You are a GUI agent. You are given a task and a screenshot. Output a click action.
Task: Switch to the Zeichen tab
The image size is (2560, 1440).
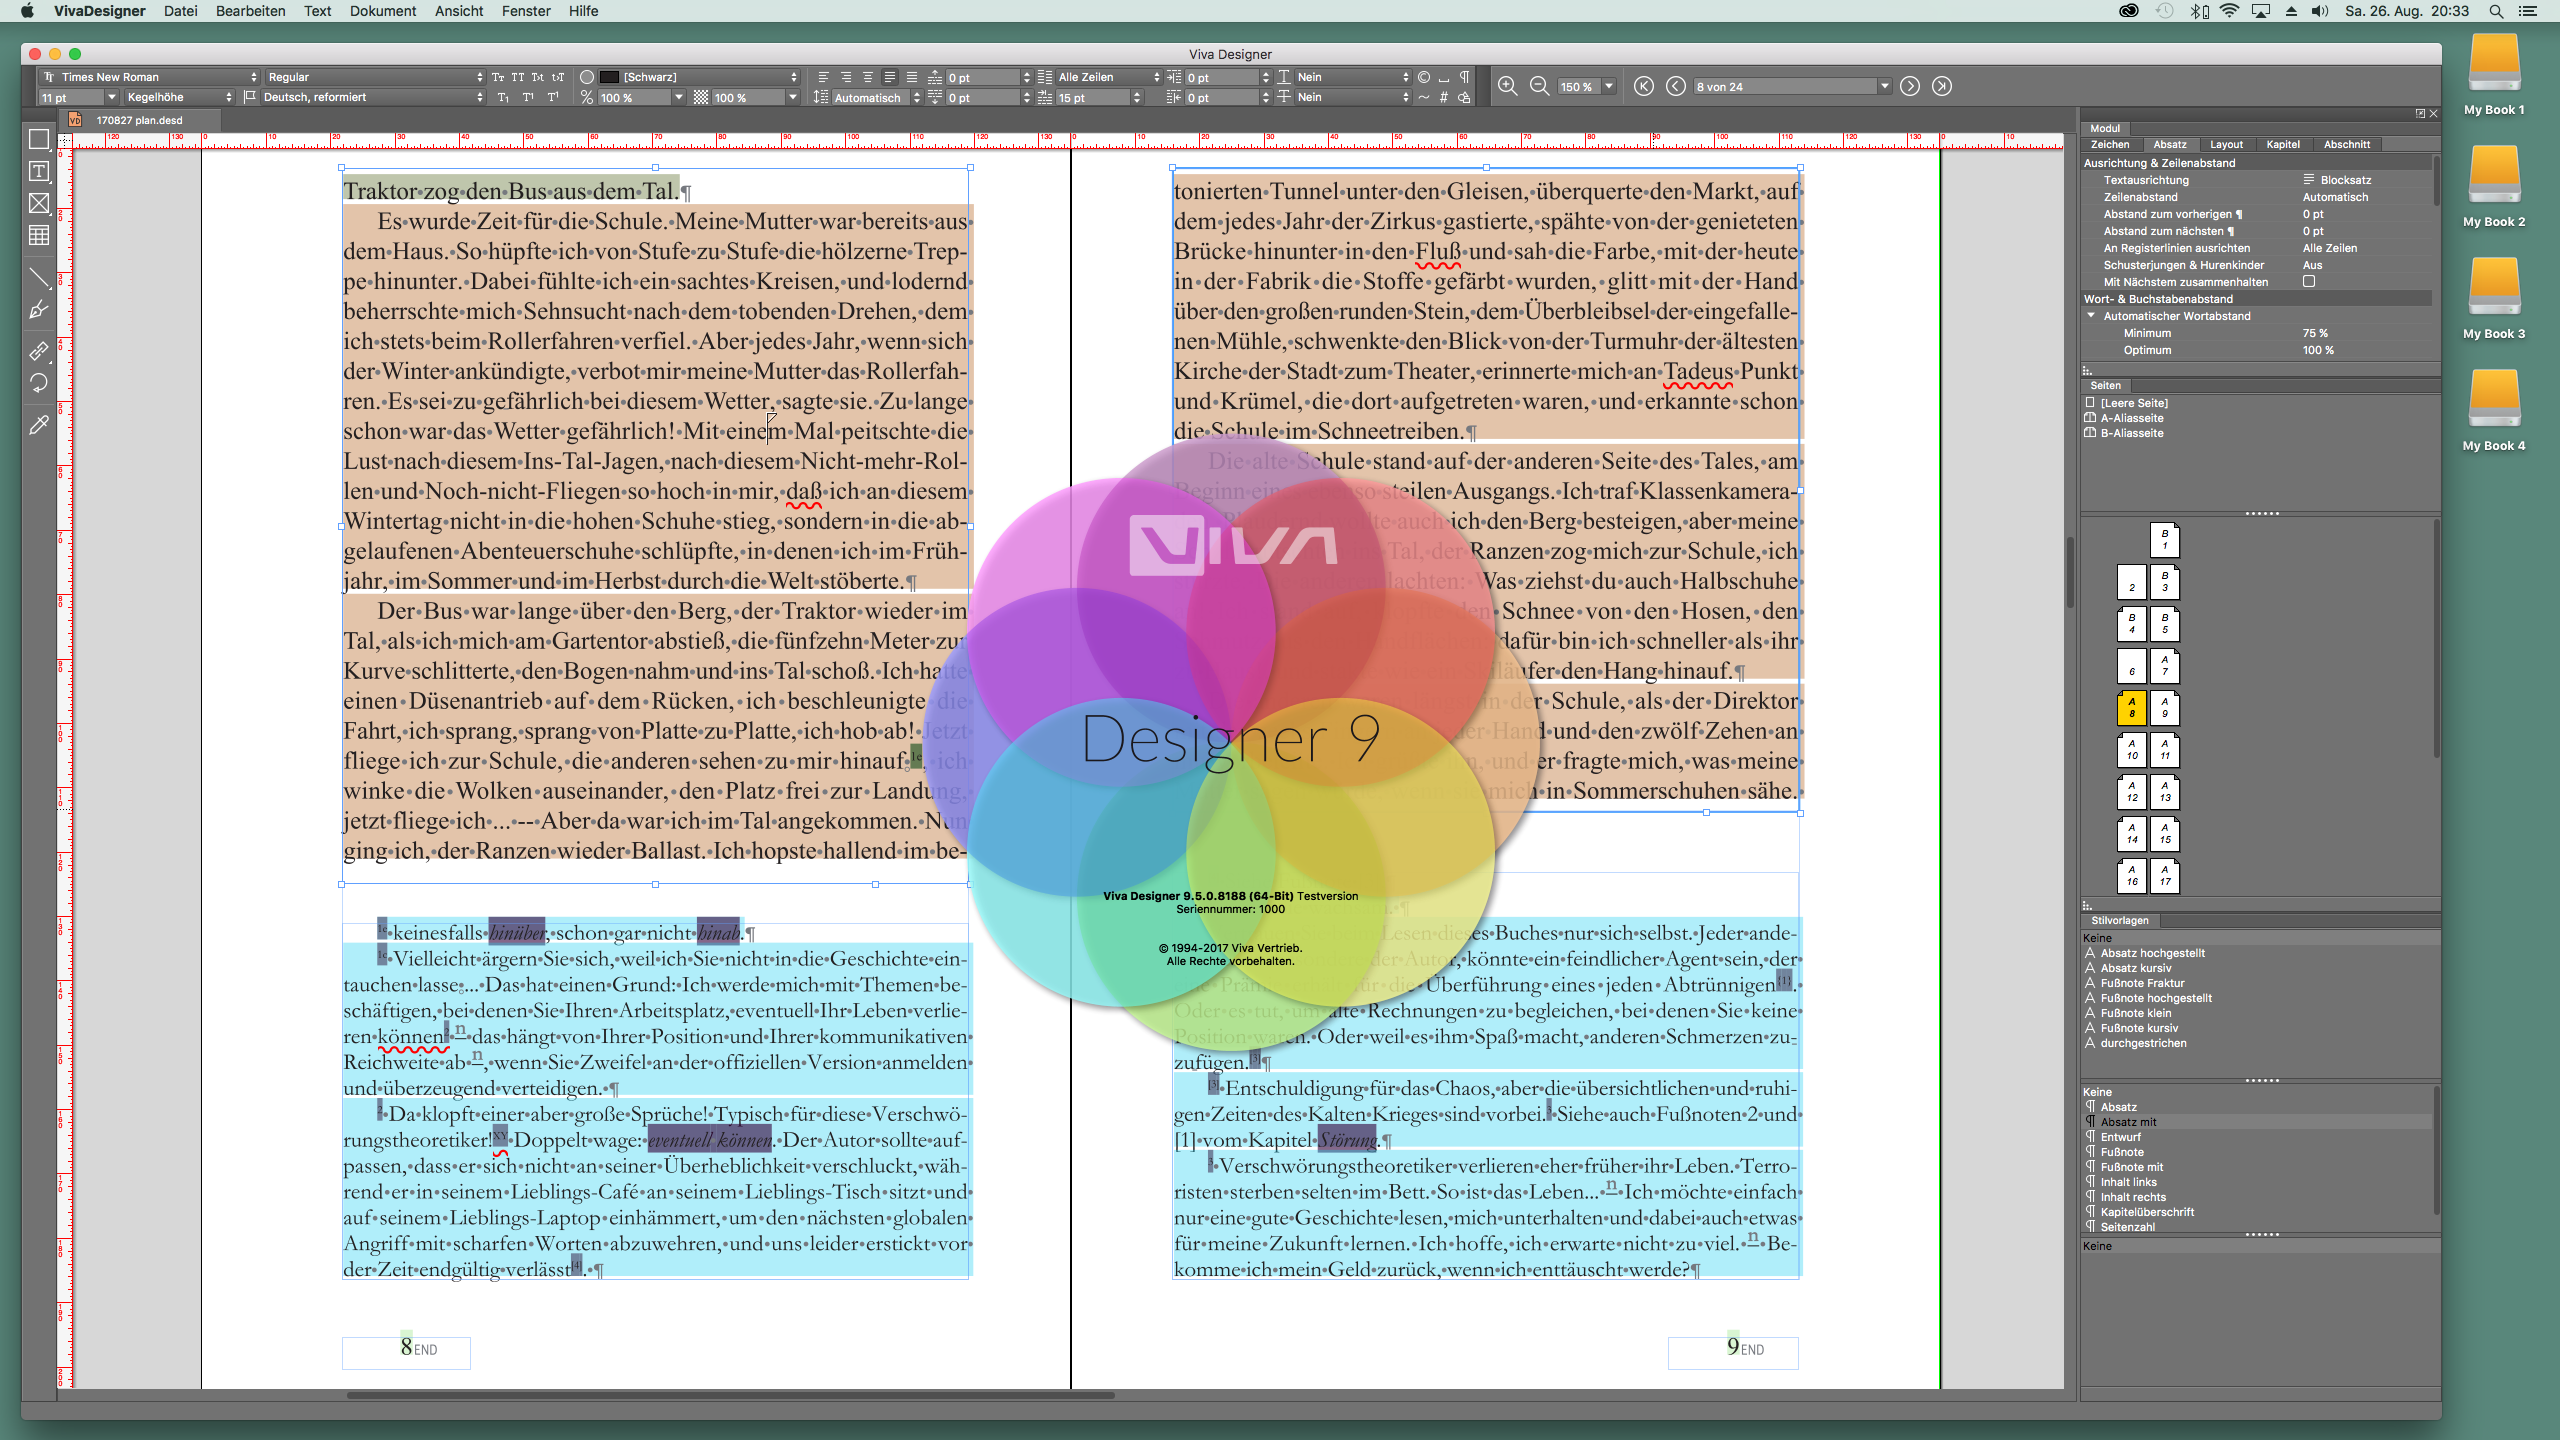(2110, 145)
